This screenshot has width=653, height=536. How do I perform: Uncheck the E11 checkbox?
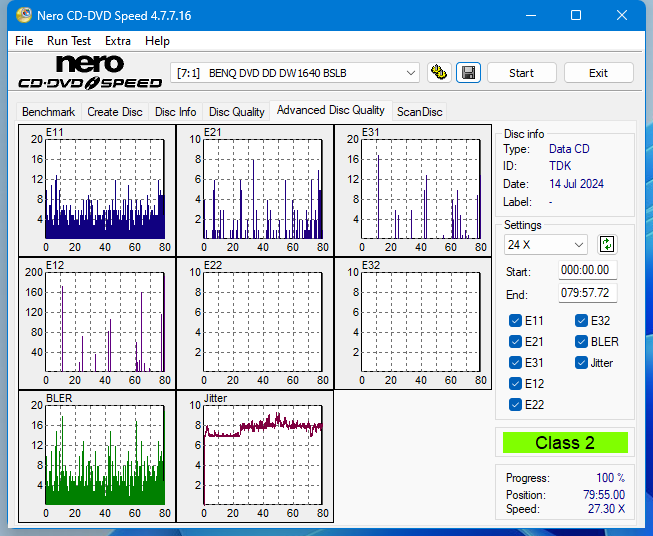(x=515, y=321)
